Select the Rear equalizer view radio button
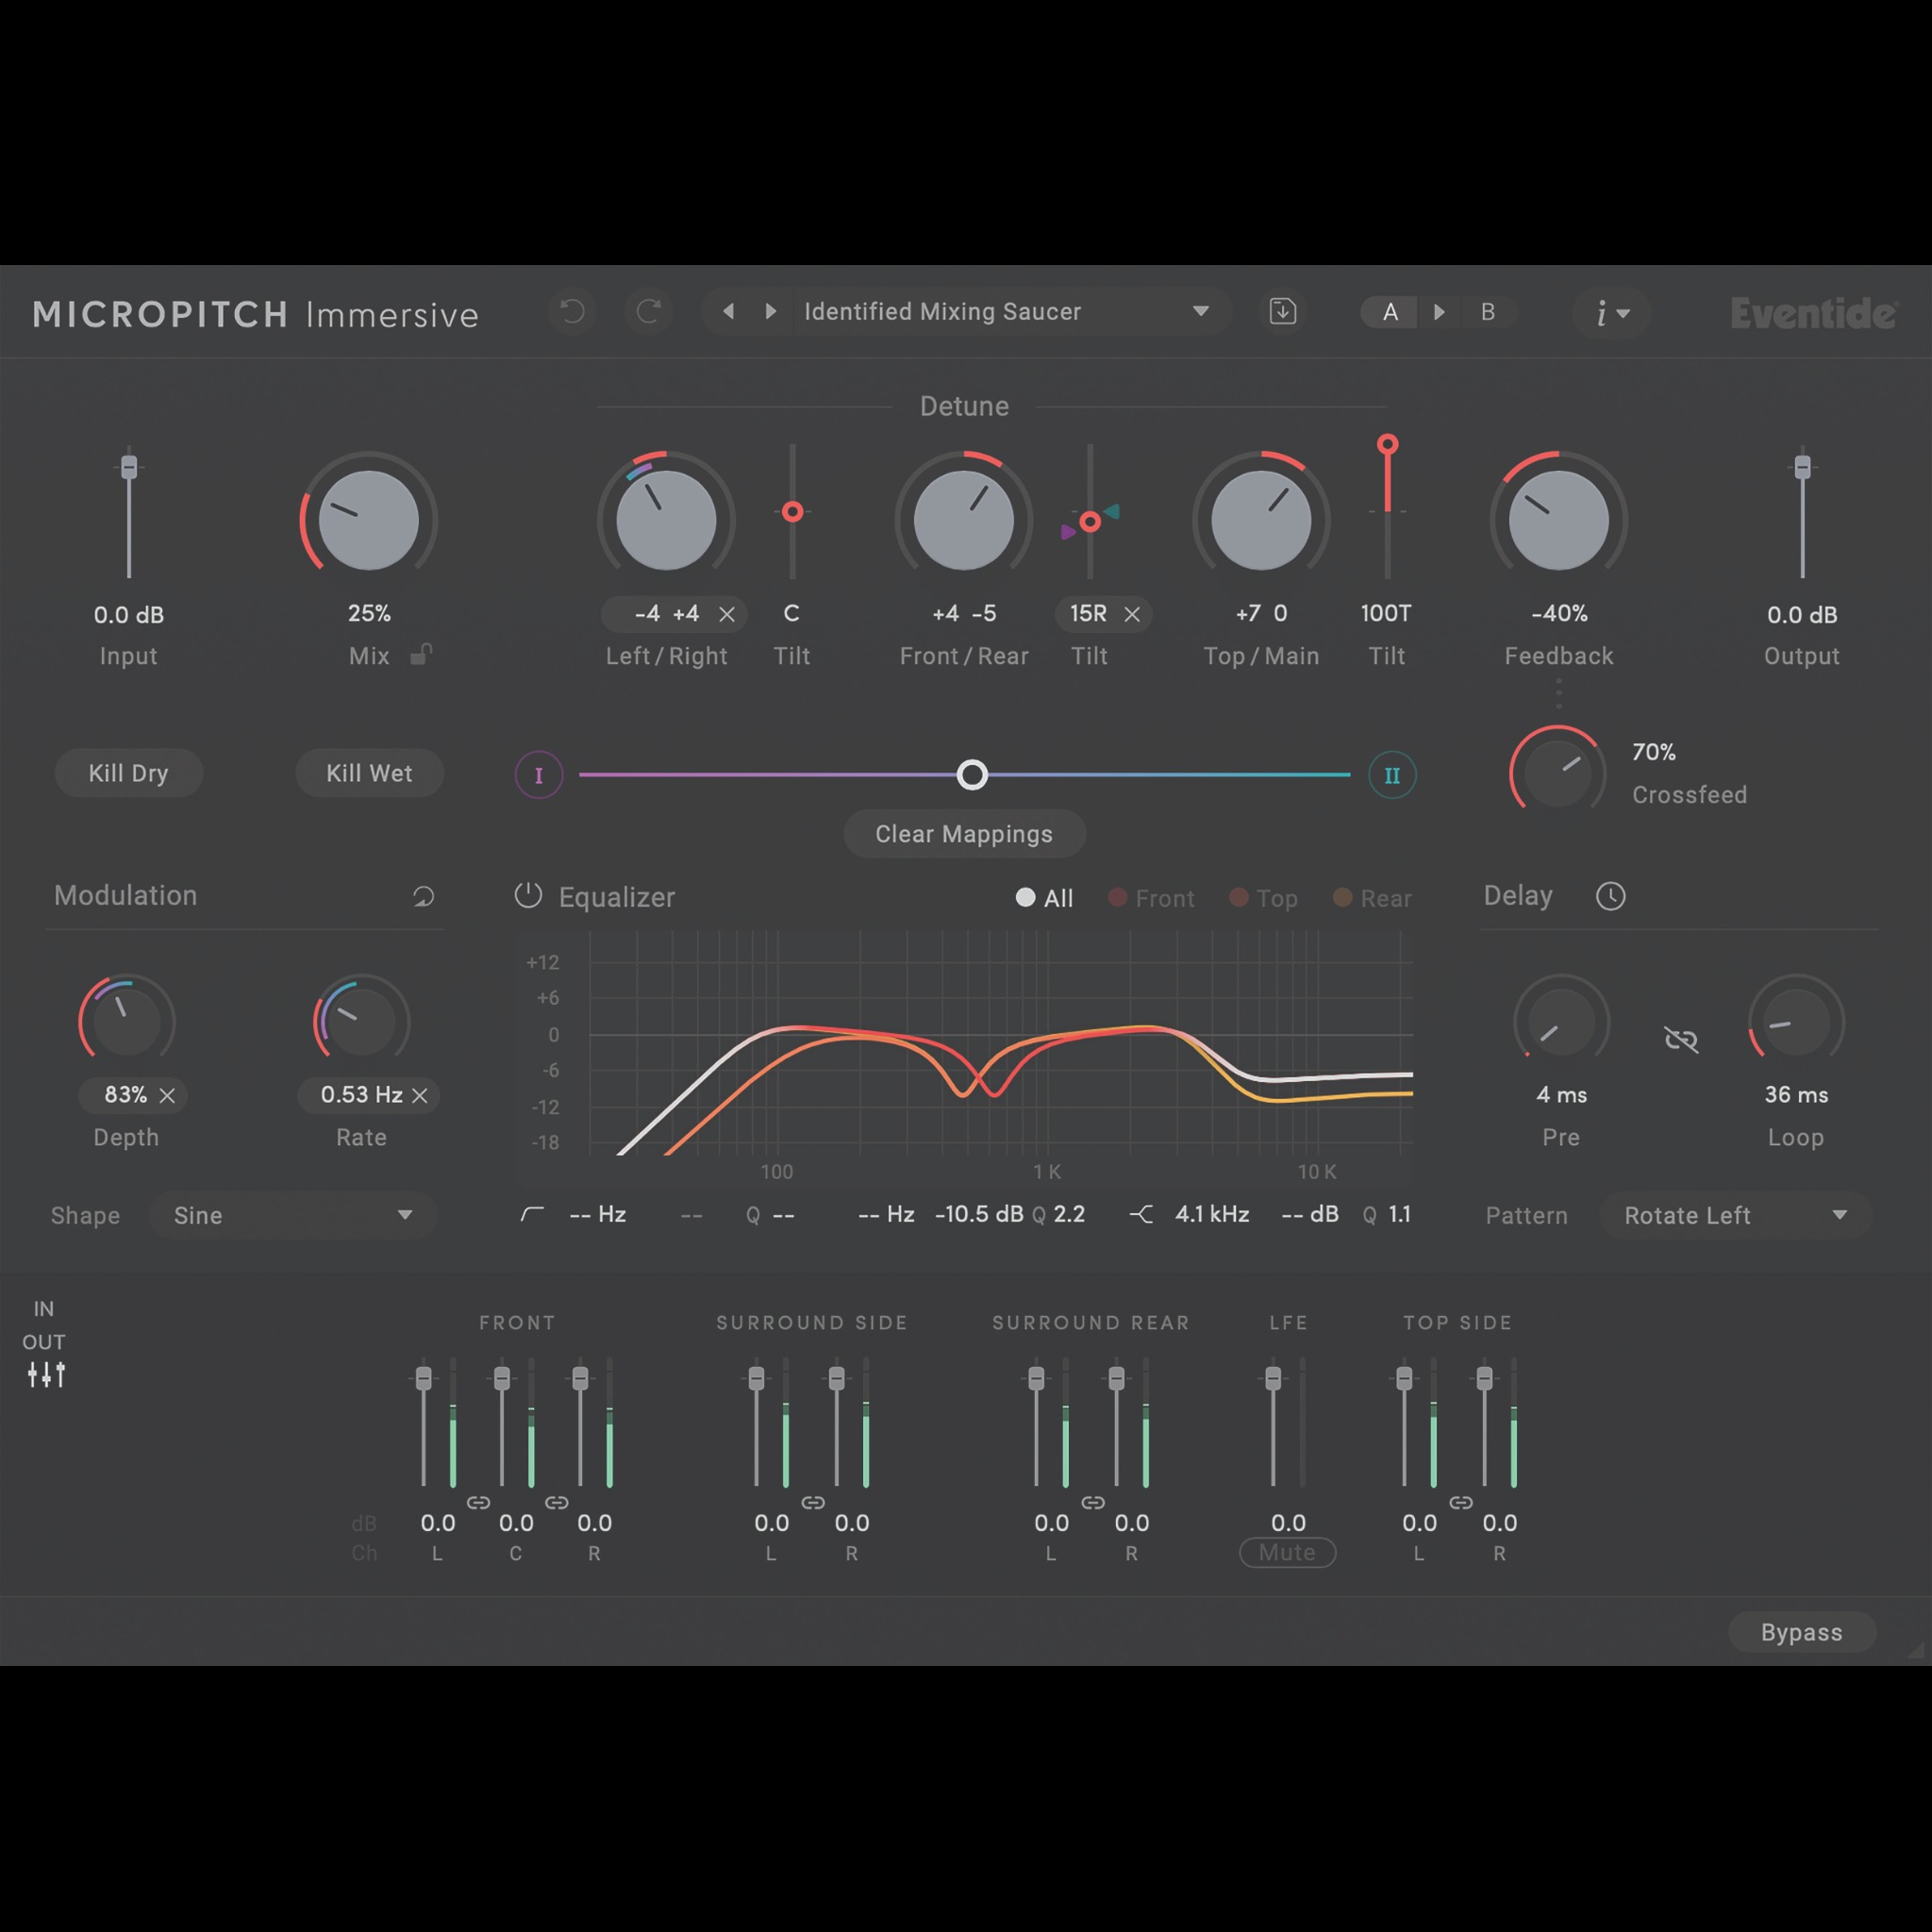This screenshot has height=1932, width=1932. (x=1342, y=897)
